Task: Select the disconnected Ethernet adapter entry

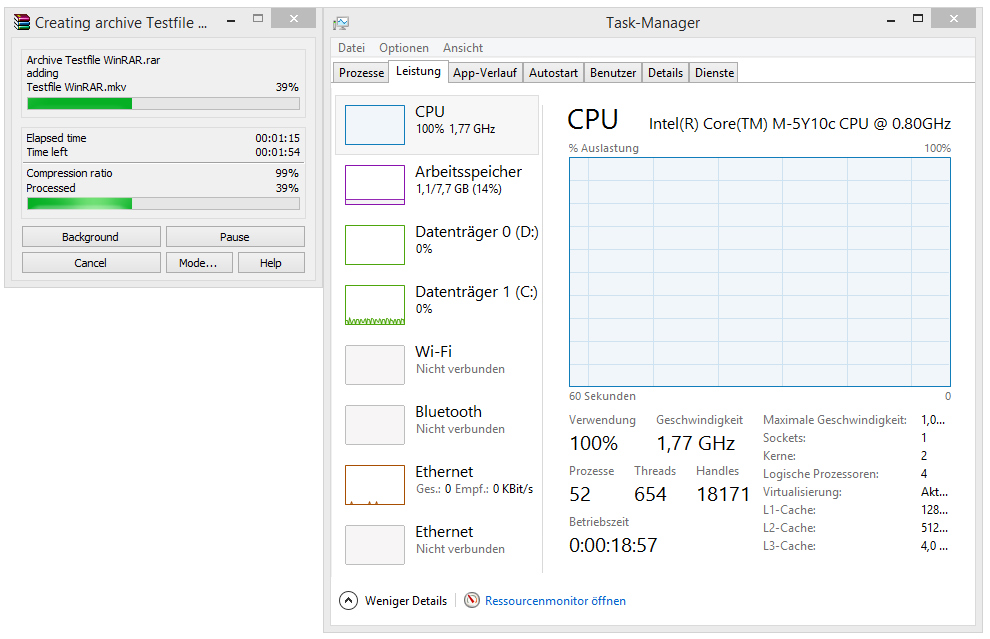Action: [436, 544]
